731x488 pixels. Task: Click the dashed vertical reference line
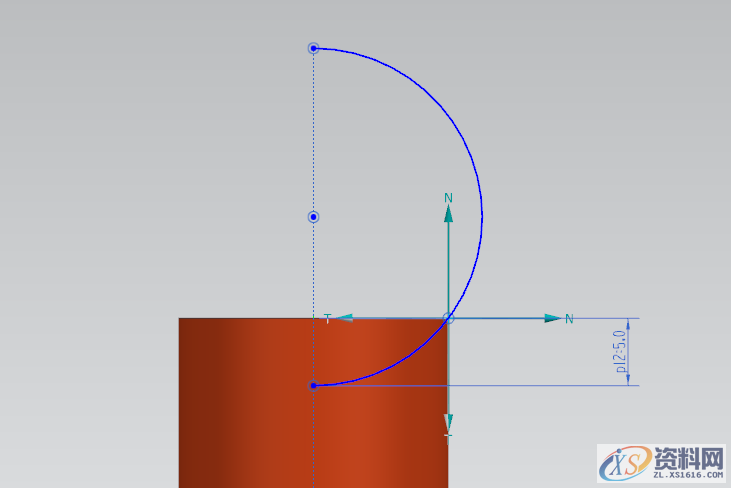coord(313,130)
